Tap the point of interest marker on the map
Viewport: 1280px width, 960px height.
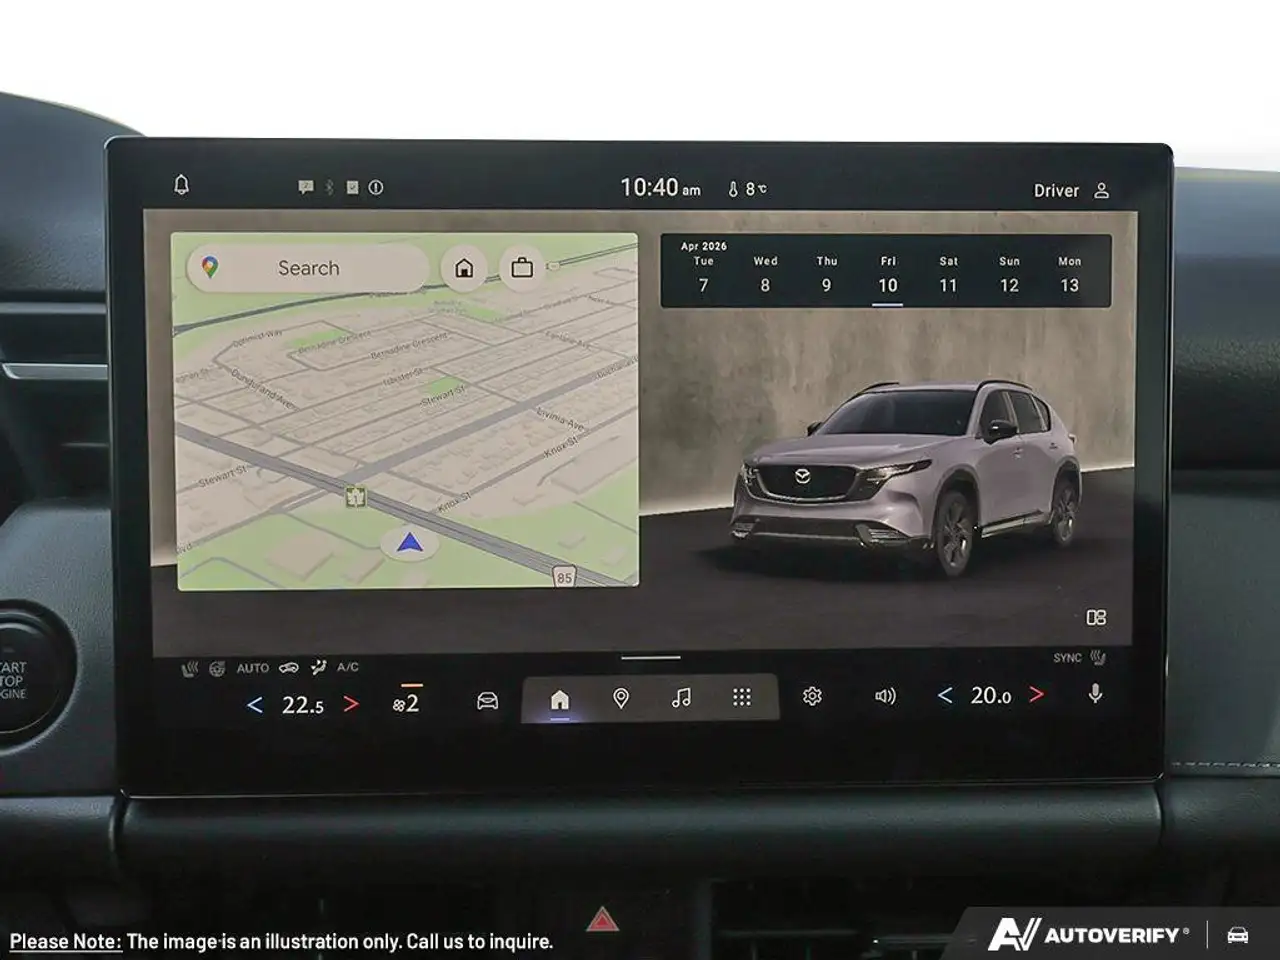point(355,496)
